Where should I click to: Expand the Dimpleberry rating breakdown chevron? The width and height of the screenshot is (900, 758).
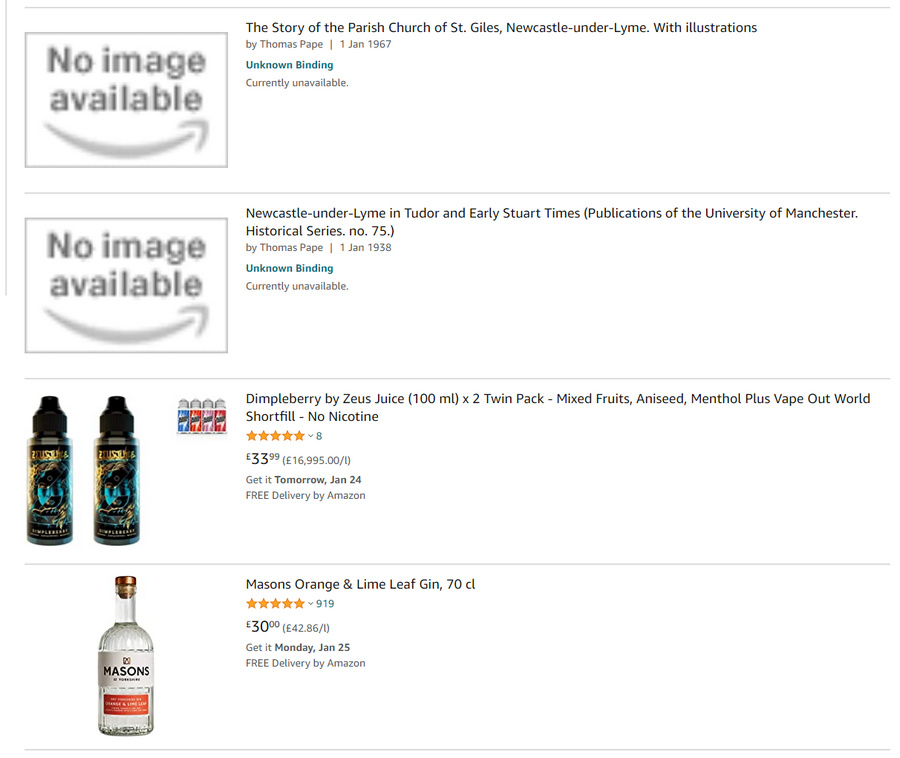310,436
